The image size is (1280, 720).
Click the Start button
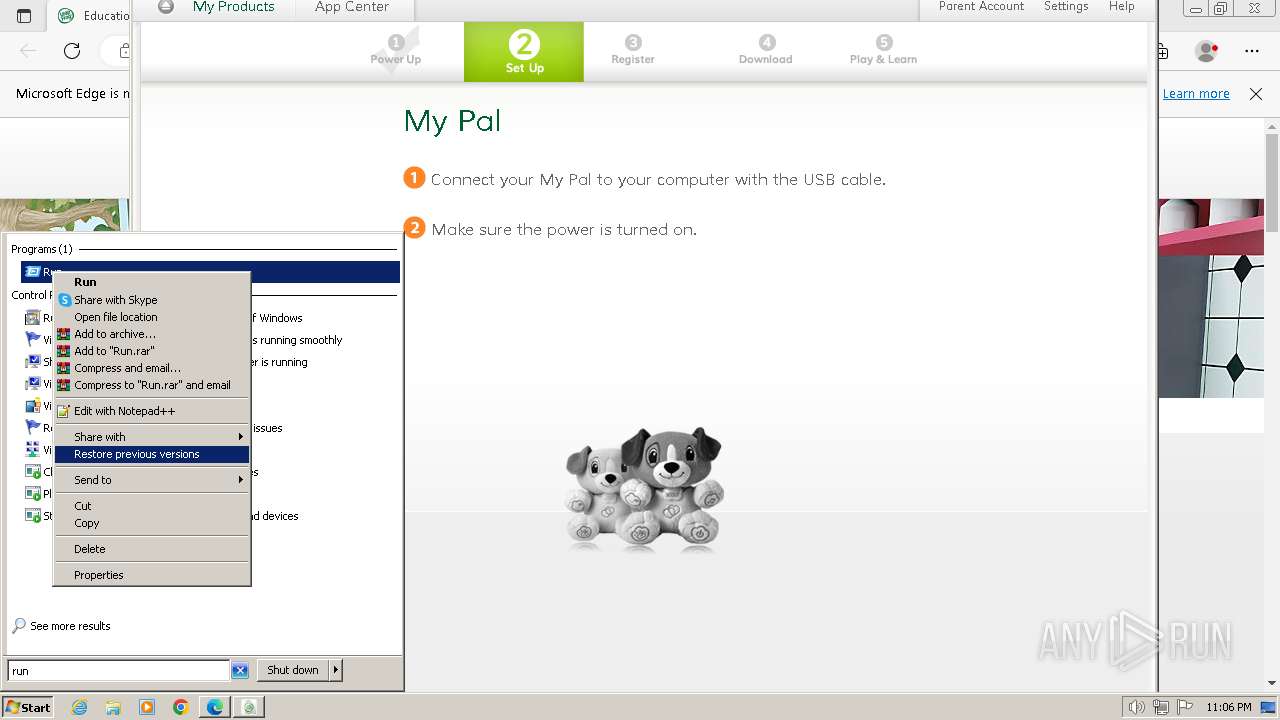click(x=27, y=707)
